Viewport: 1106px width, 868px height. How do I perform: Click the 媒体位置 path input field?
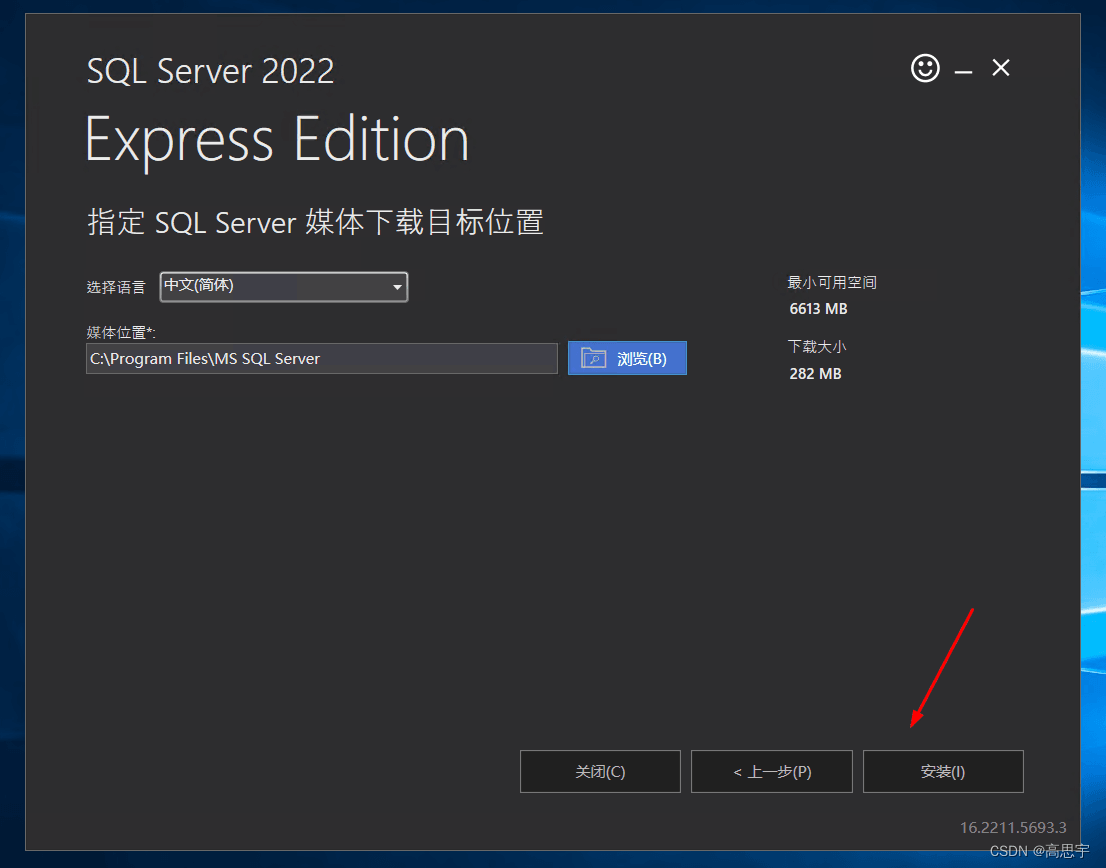click(322, 358)
